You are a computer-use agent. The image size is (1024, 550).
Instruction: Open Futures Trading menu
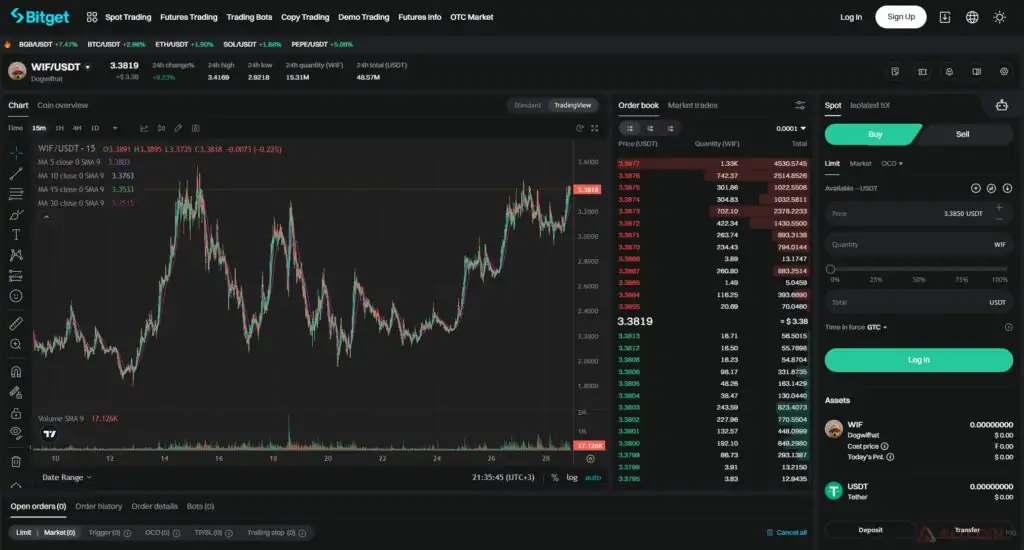(x=189, y=17)
